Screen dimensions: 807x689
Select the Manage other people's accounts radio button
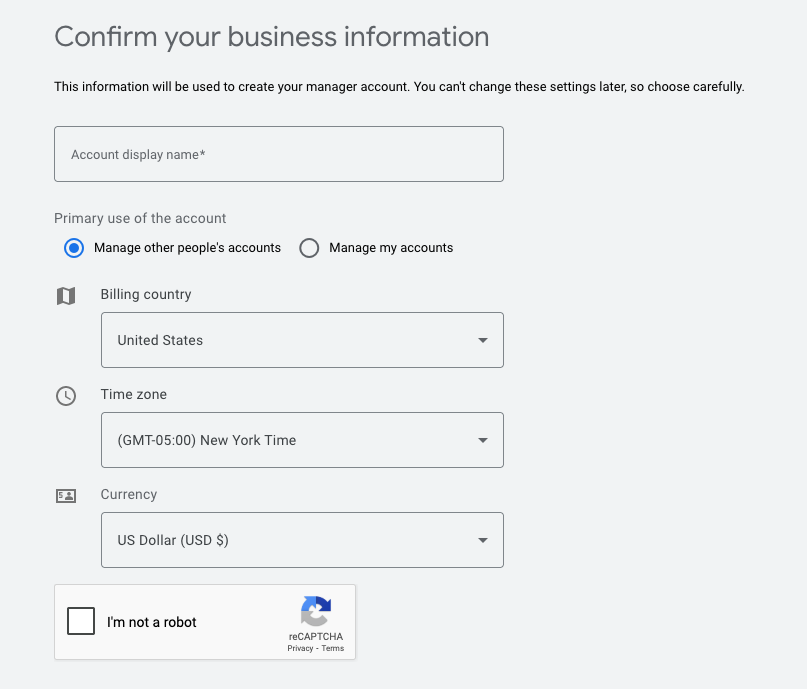coord(74,248)
